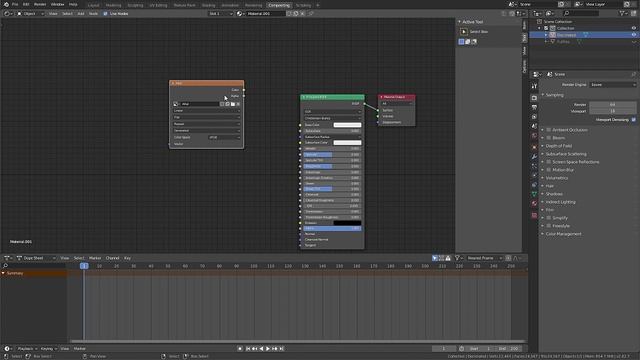The width and height of the screenshot is (640, 360).
Task: Adjust the Specular slider in Principled BSDF
Action: coord(332,154)
